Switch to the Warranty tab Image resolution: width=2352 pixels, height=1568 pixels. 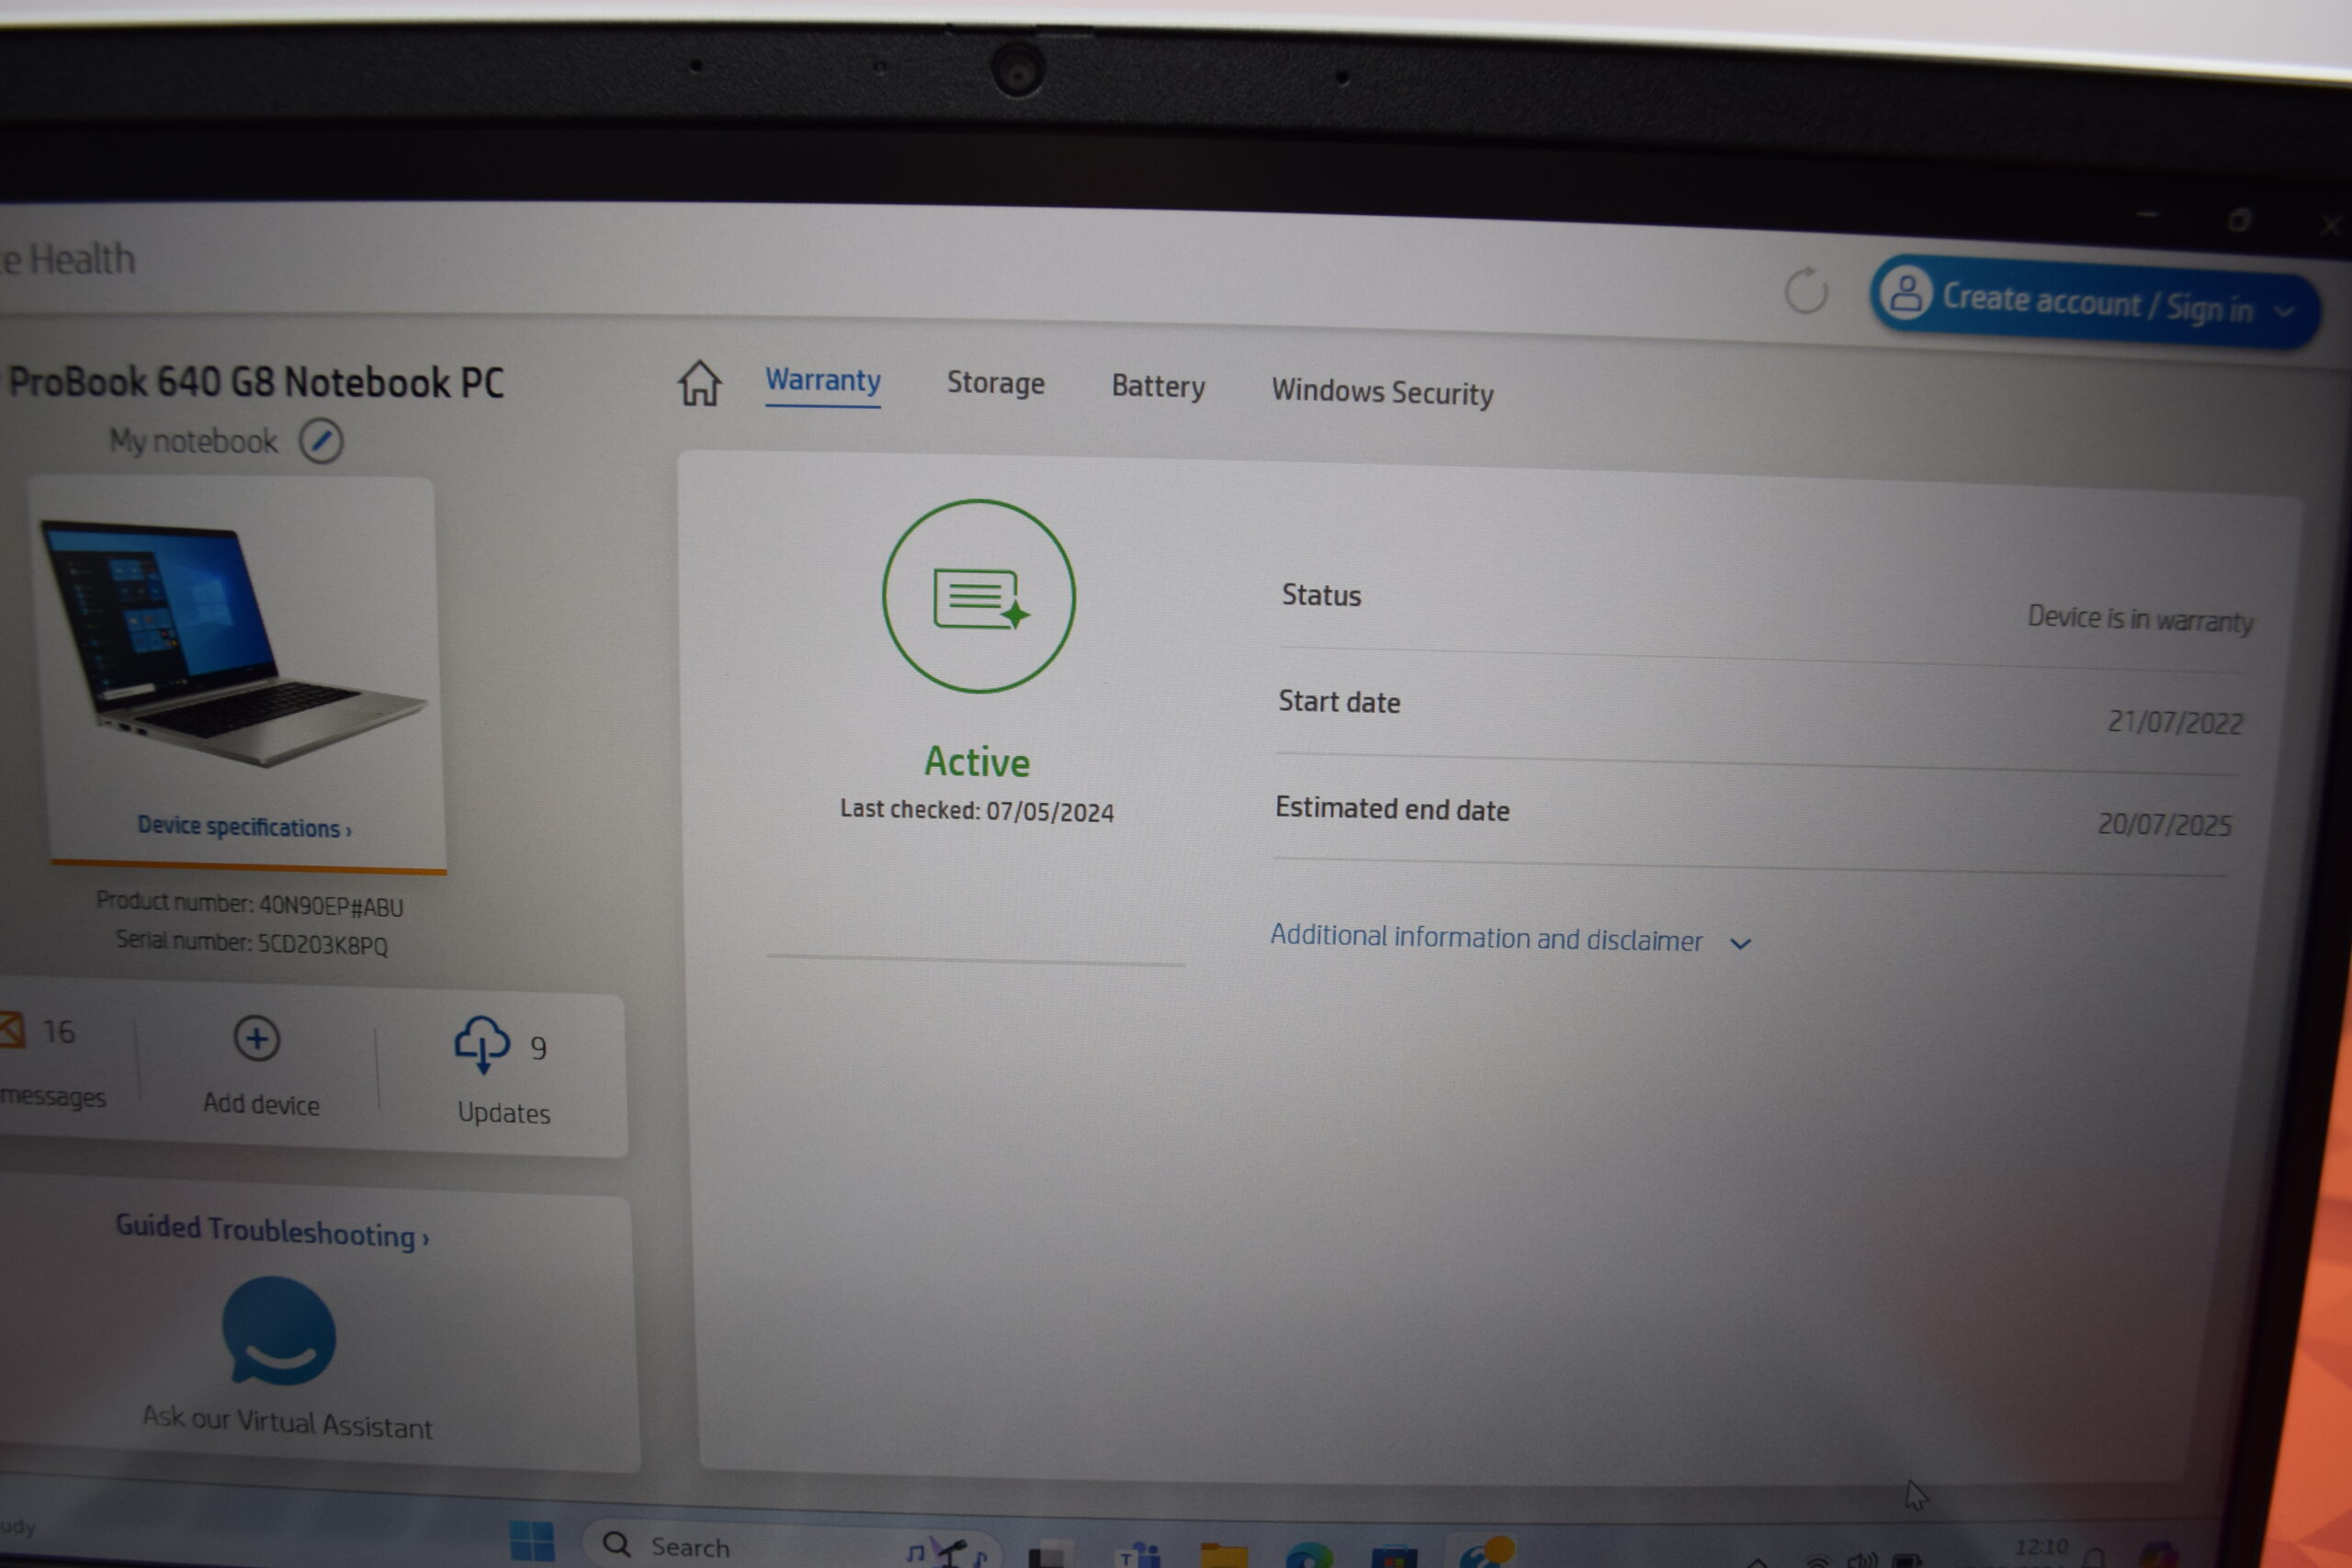[822, 381]
